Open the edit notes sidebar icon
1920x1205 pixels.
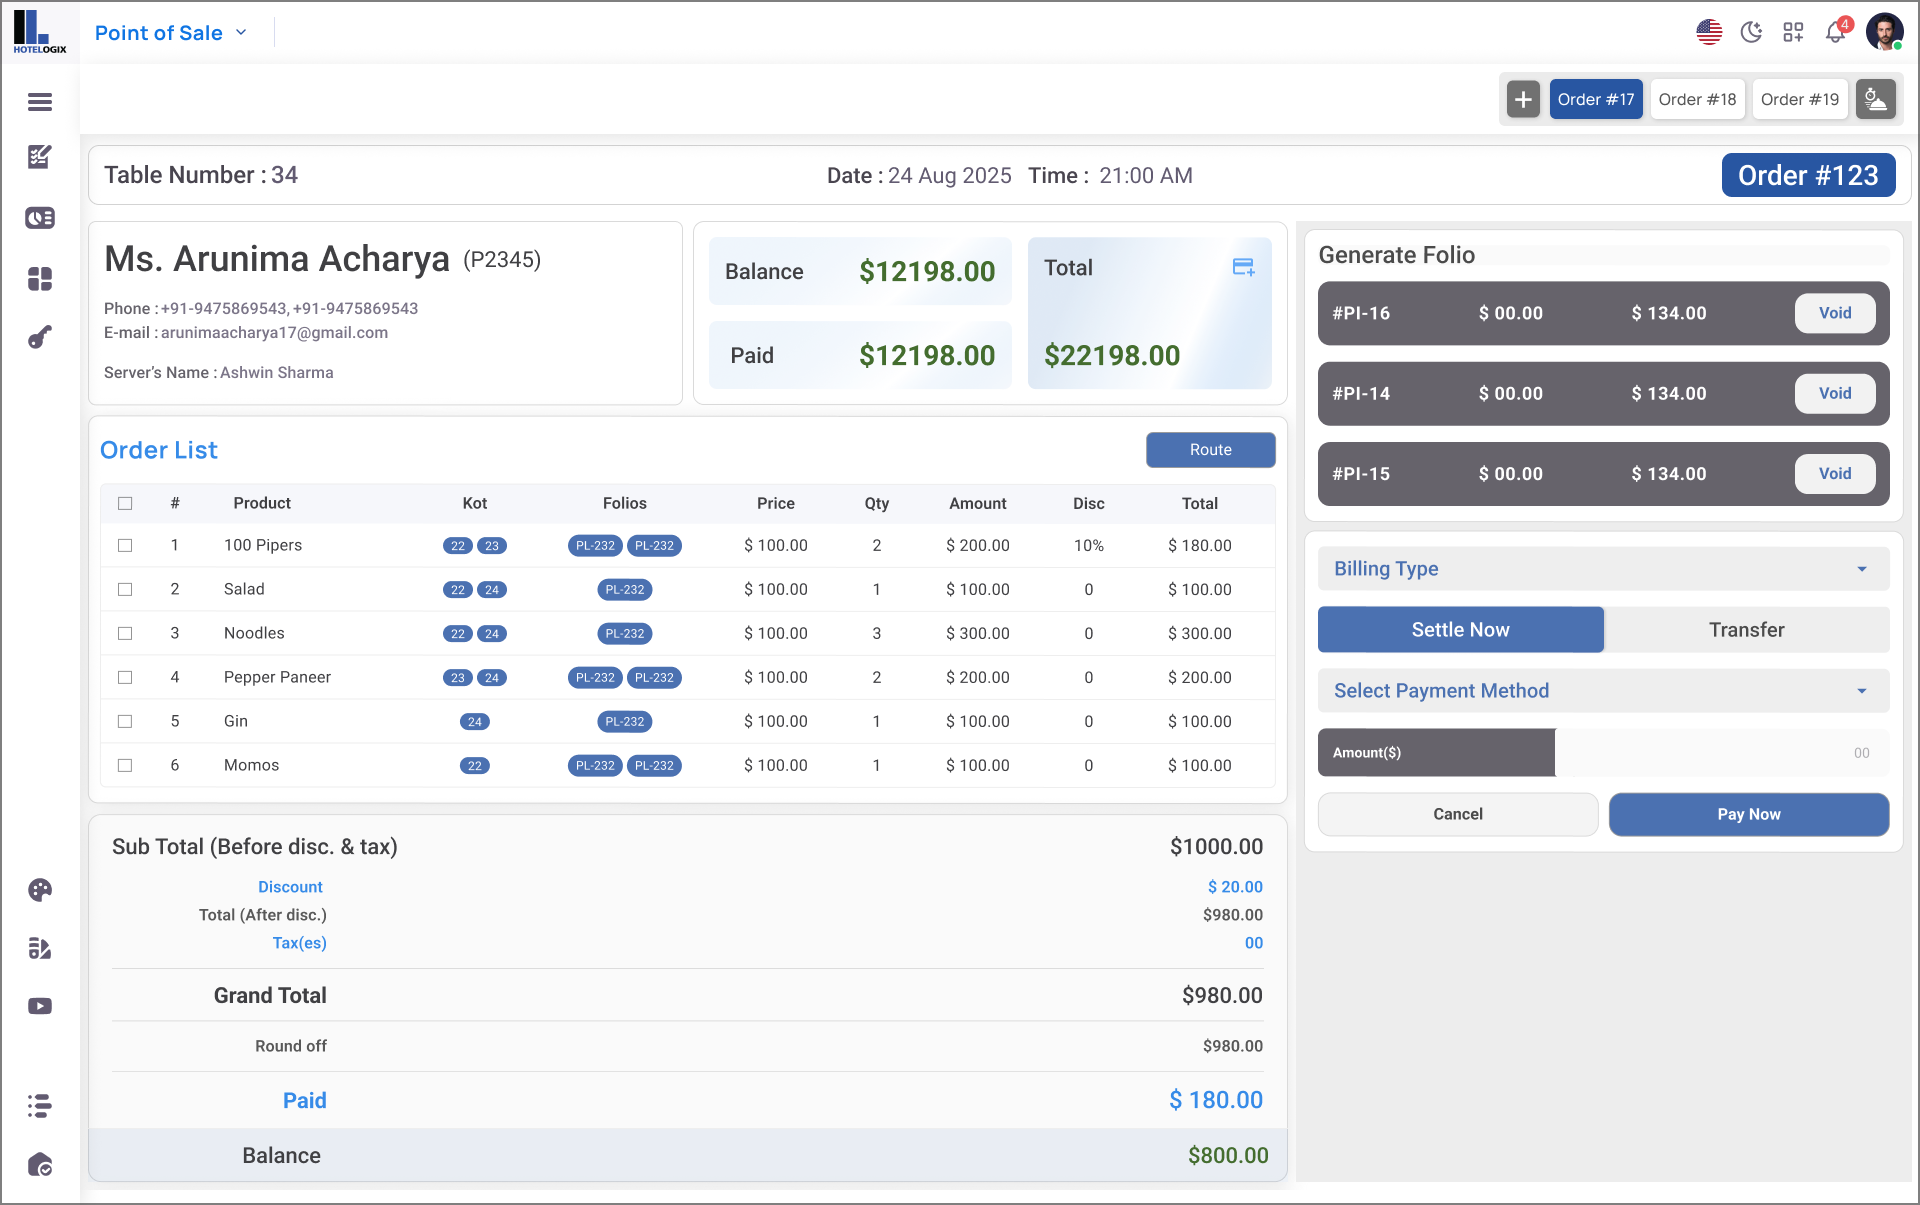[x=40, y=157]
